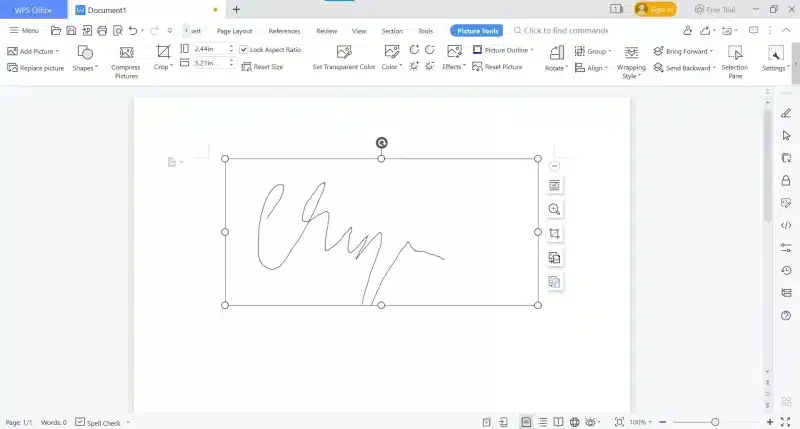Open the Rotate dropdown

(556, 58)
